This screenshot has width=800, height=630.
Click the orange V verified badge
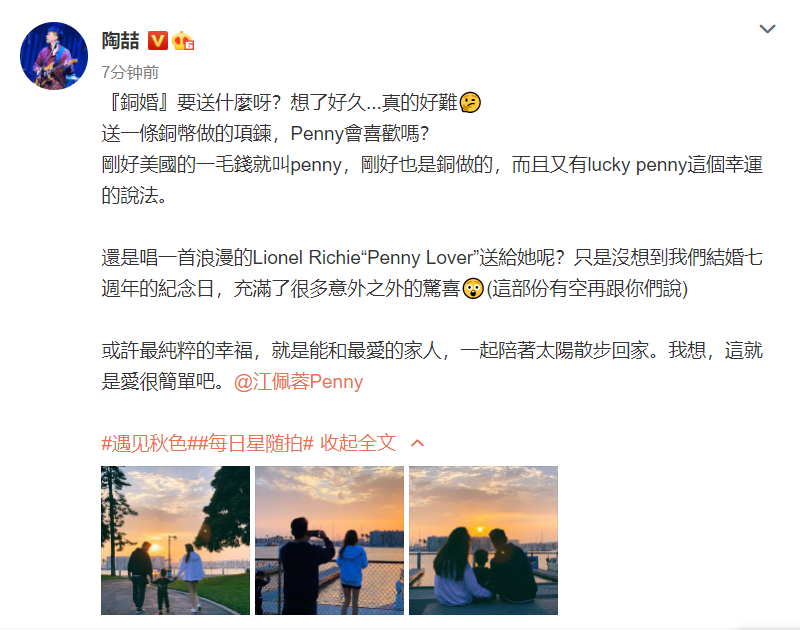[158, 41]
